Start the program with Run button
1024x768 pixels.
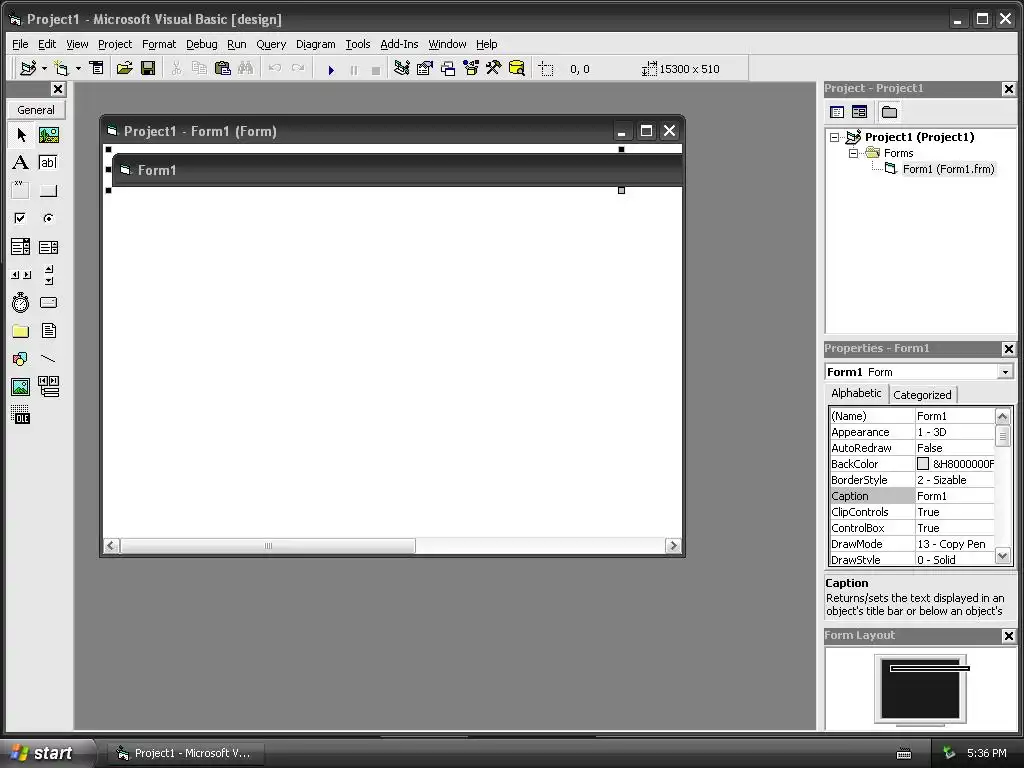[x=331, y=69]
